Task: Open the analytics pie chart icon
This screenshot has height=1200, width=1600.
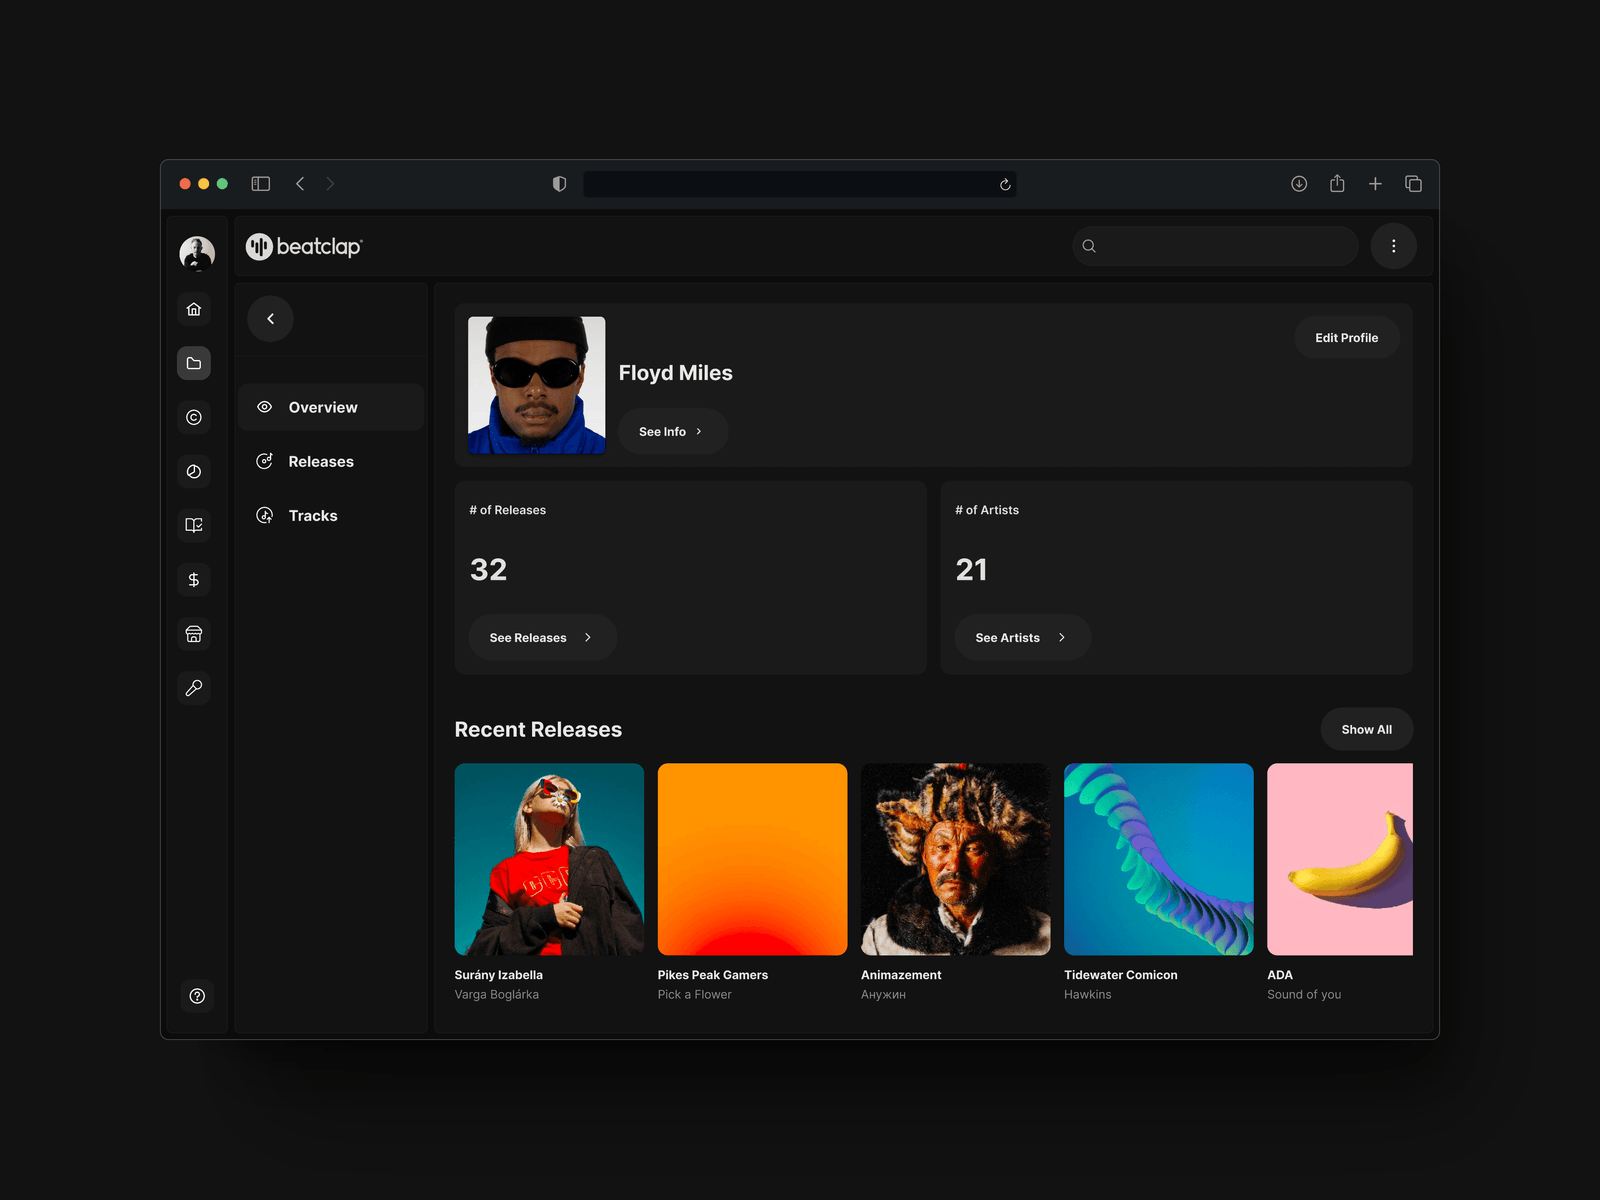Action: tap(194, 471)
